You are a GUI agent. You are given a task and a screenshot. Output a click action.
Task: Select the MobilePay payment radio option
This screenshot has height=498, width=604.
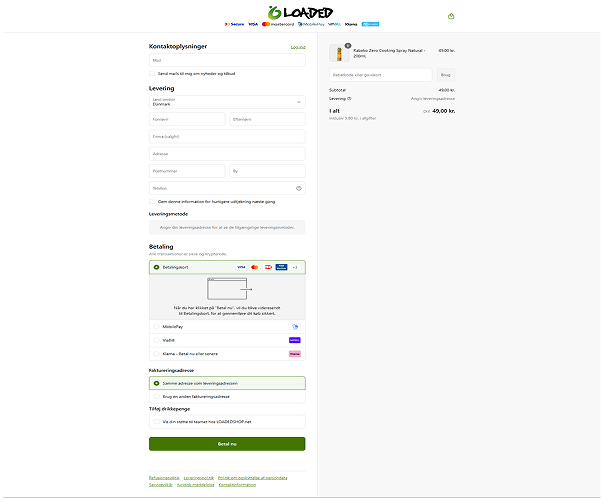coord(156,326)
